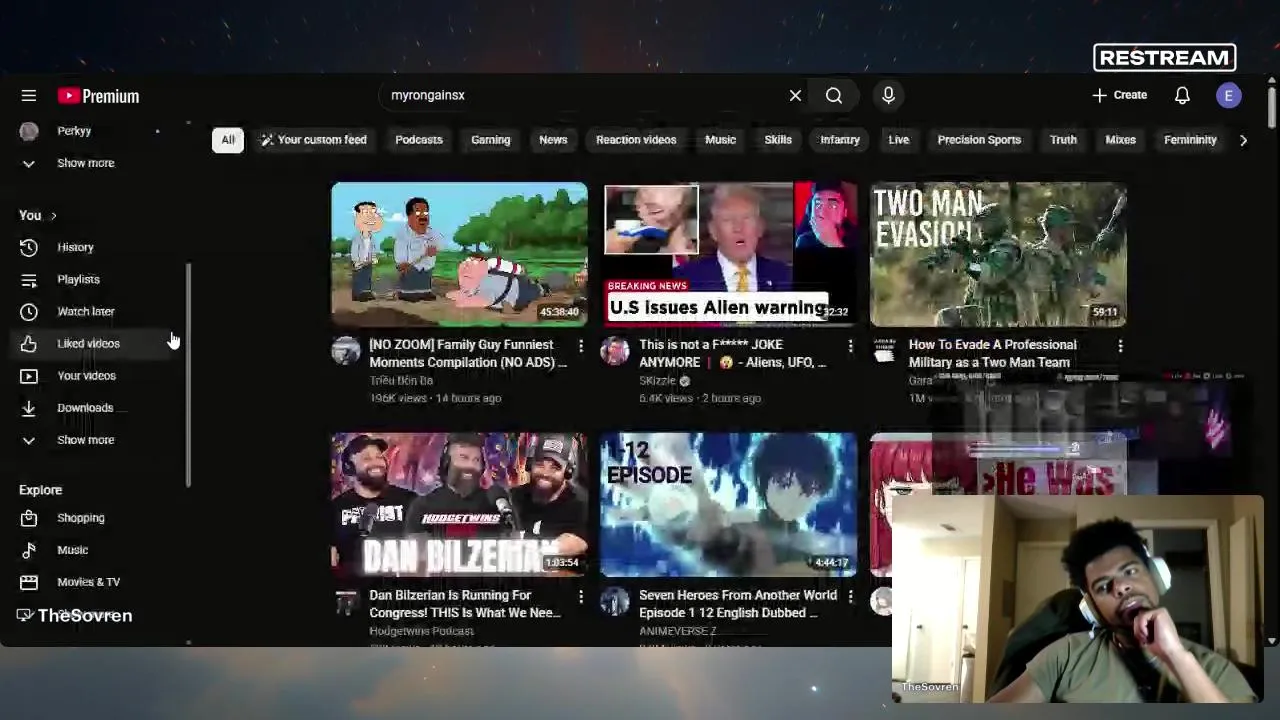
Task: Open the ANIMEVERSE Z channel avatar
Action: point(615,602)
